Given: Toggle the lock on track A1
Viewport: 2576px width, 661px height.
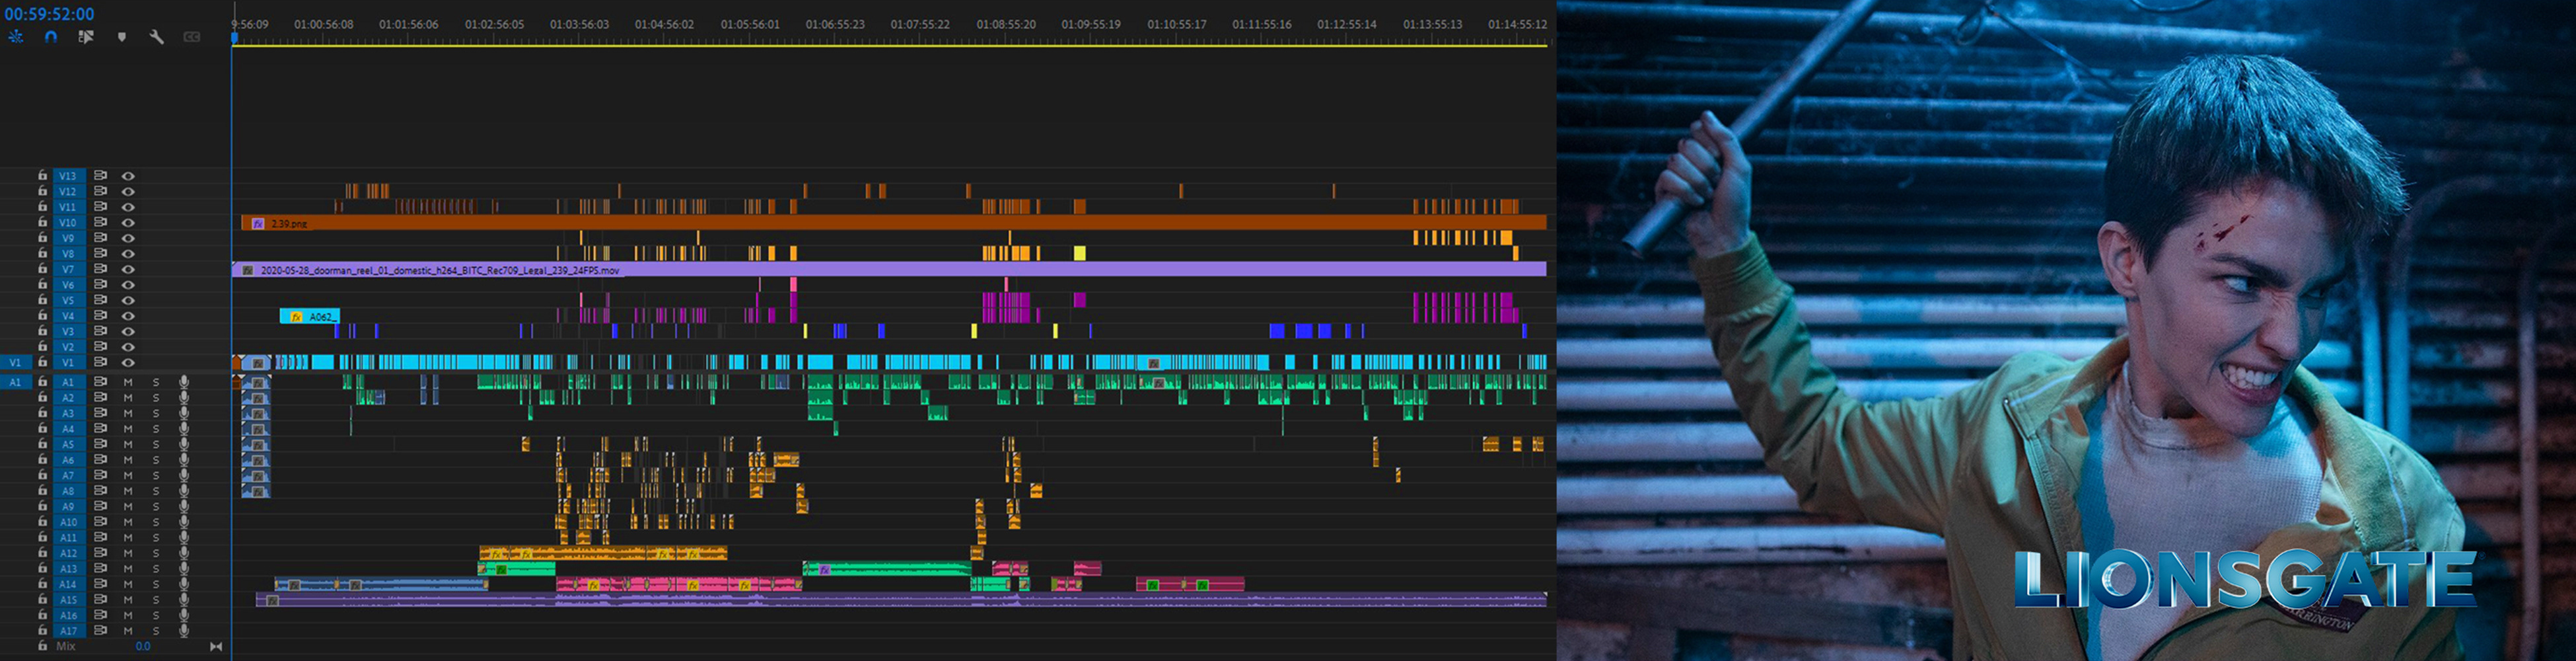Looking at the screenshot, I should pyautogui.click(x=42, y=382).
